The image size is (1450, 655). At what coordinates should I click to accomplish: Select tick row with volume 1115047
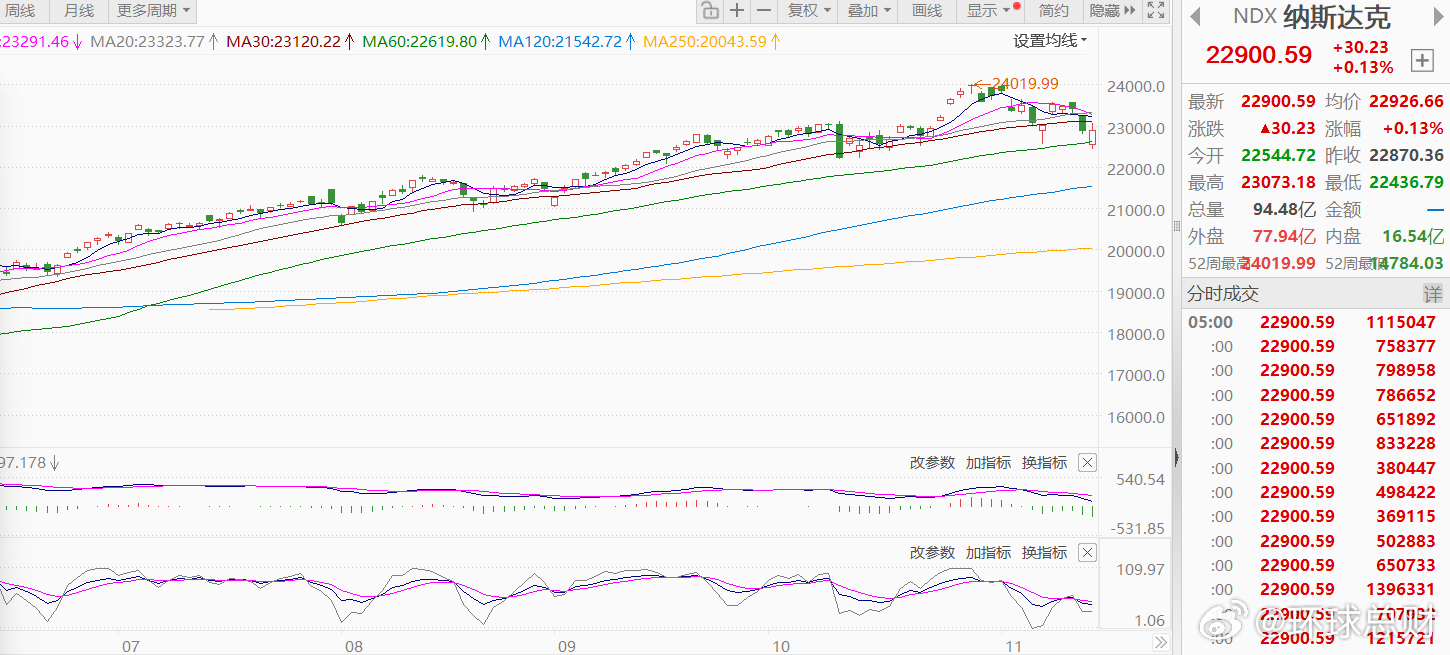pos(1314,322)
